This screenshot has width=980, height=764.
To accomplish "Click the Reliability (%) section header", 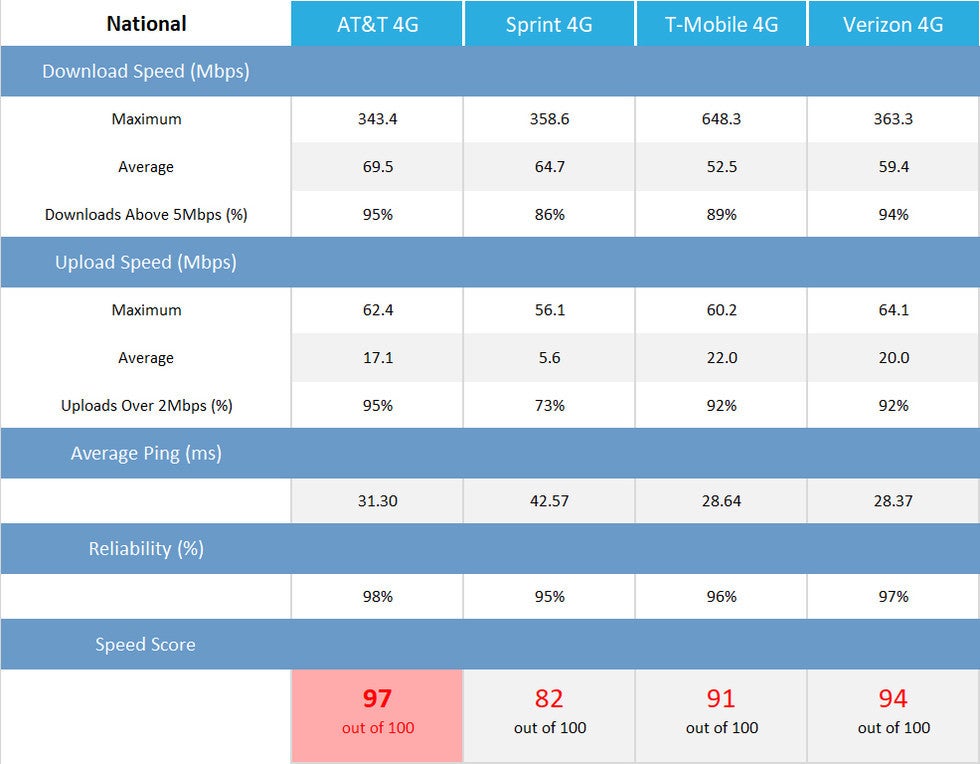I will click(x=146, y=549).
